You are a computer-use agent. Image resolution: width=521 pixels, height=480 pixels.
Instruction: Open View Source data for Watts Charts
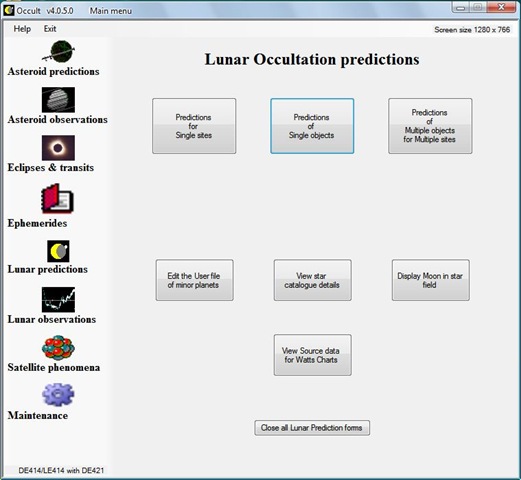tap(313, 355)
